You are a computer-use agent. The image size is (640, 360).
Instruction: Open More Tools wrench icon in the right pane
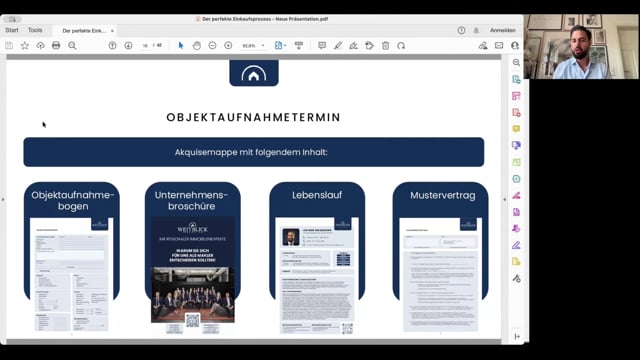pyautogui.click(x=516, y=278)
